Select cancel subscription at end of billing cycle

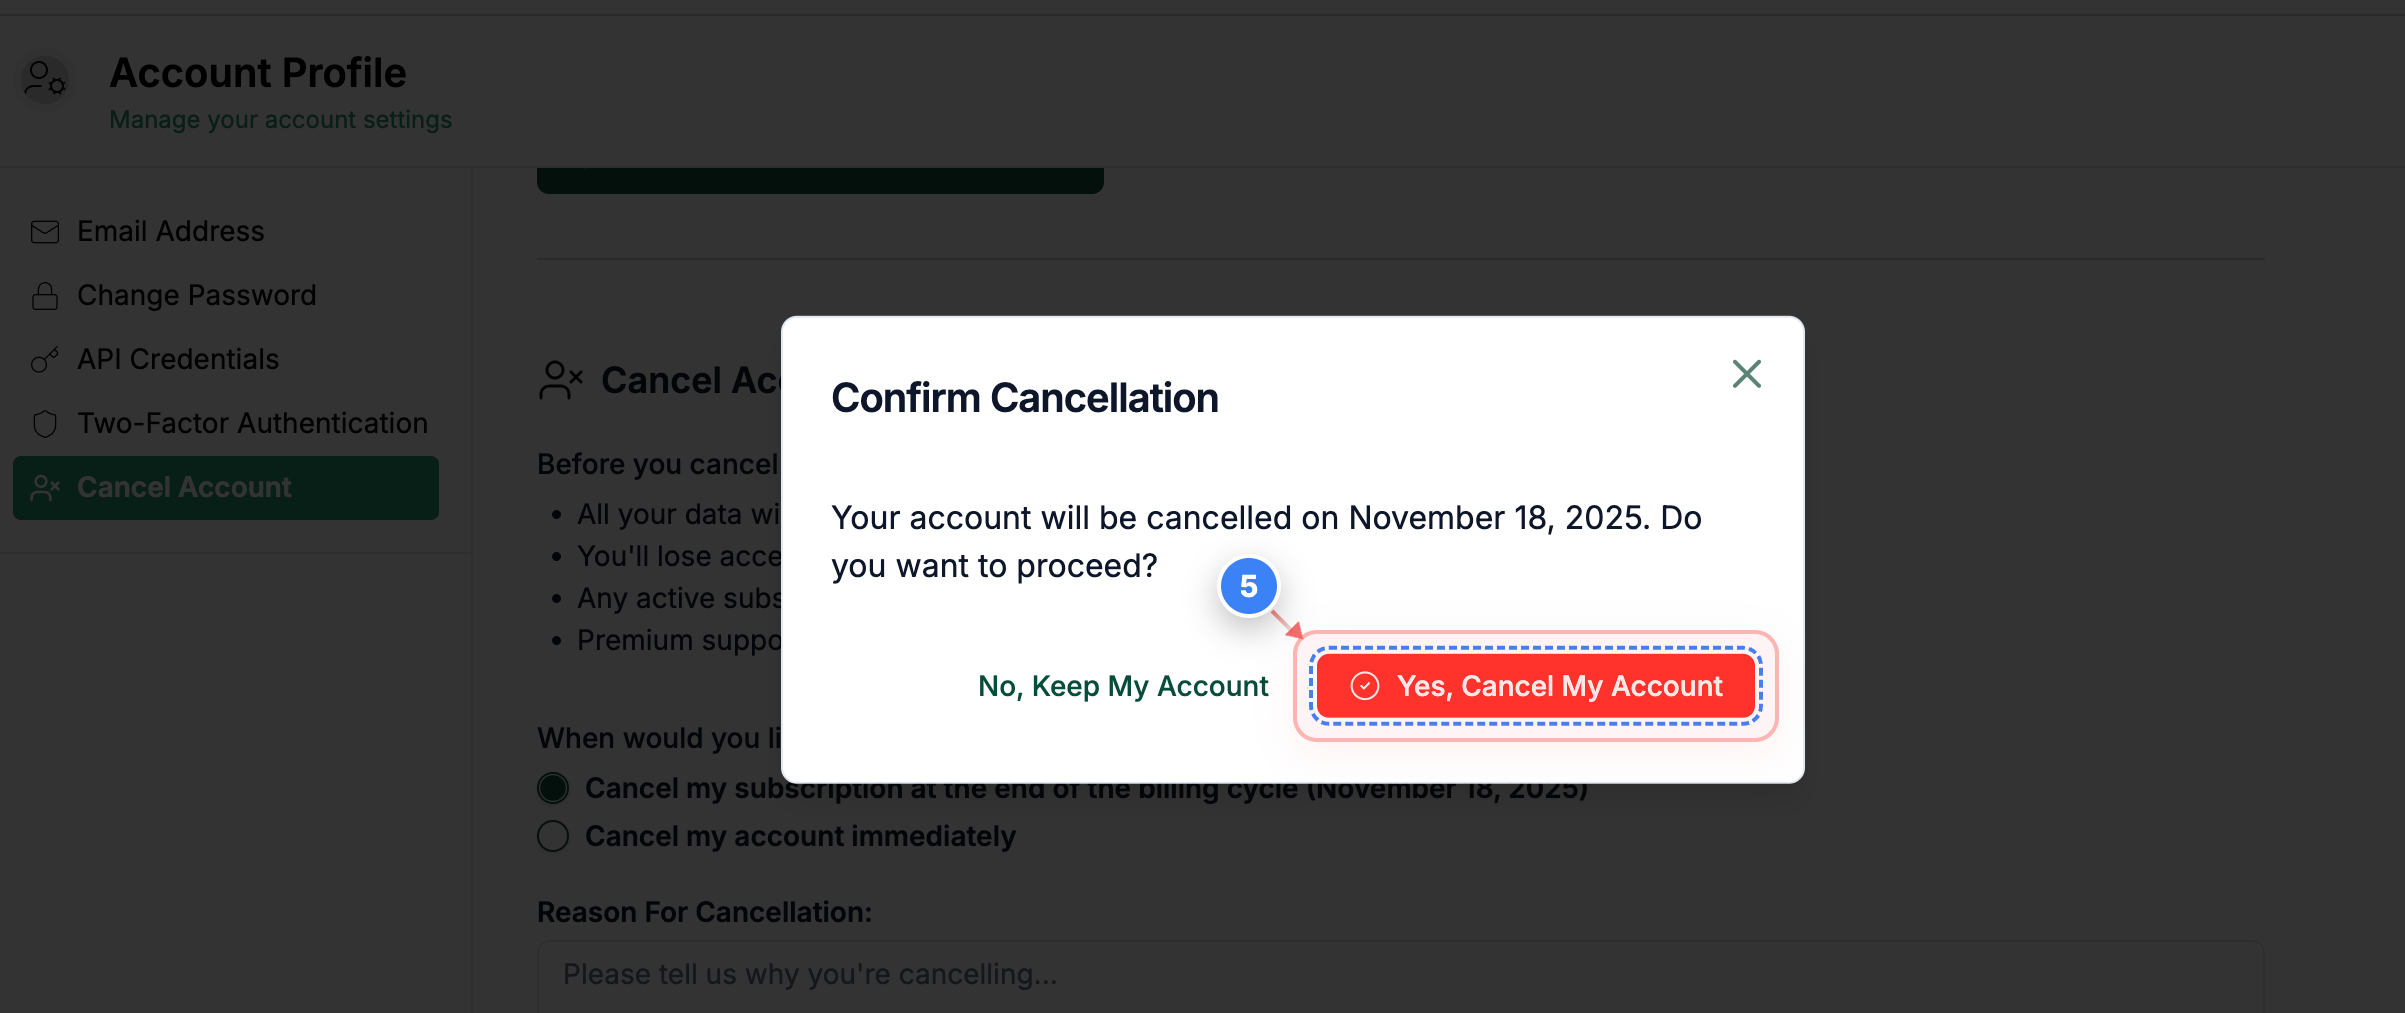pos(552,788)
